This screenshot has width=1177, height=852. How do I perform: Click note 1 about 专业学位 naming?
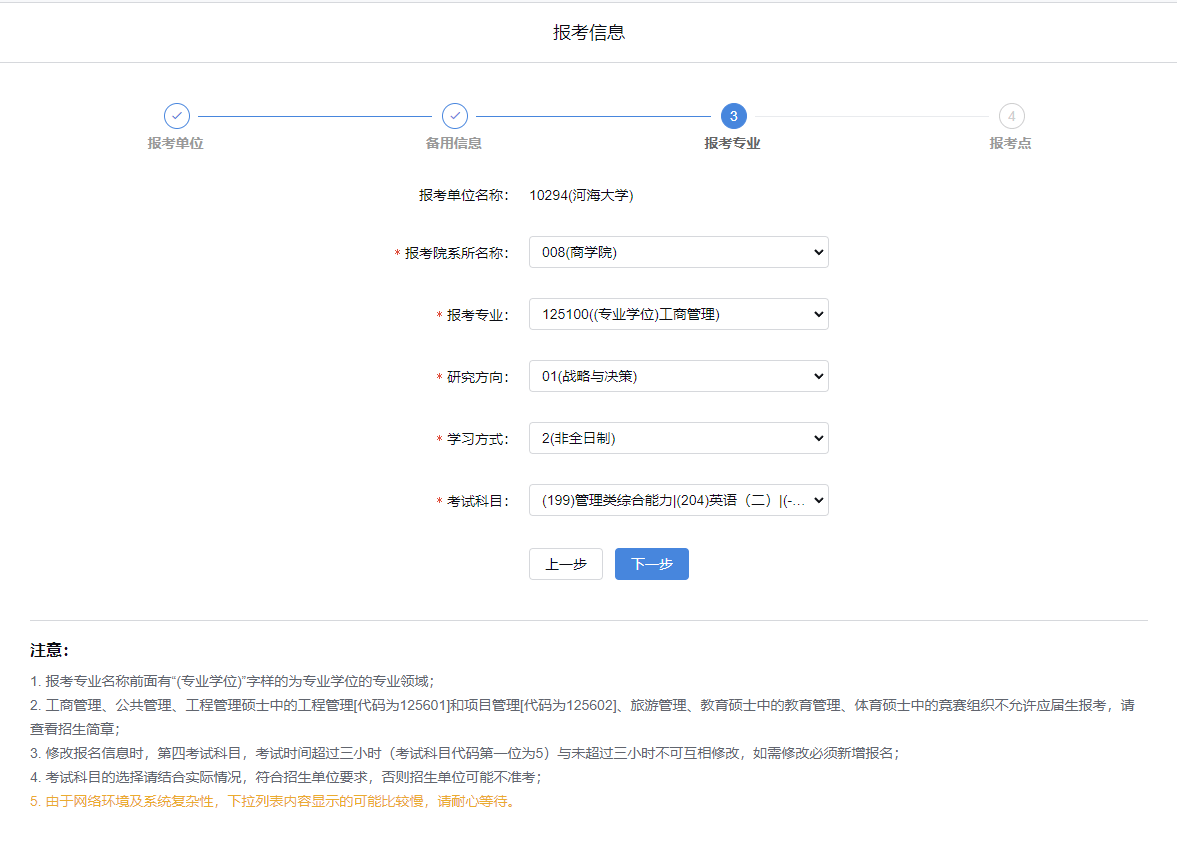click(232, 681)
